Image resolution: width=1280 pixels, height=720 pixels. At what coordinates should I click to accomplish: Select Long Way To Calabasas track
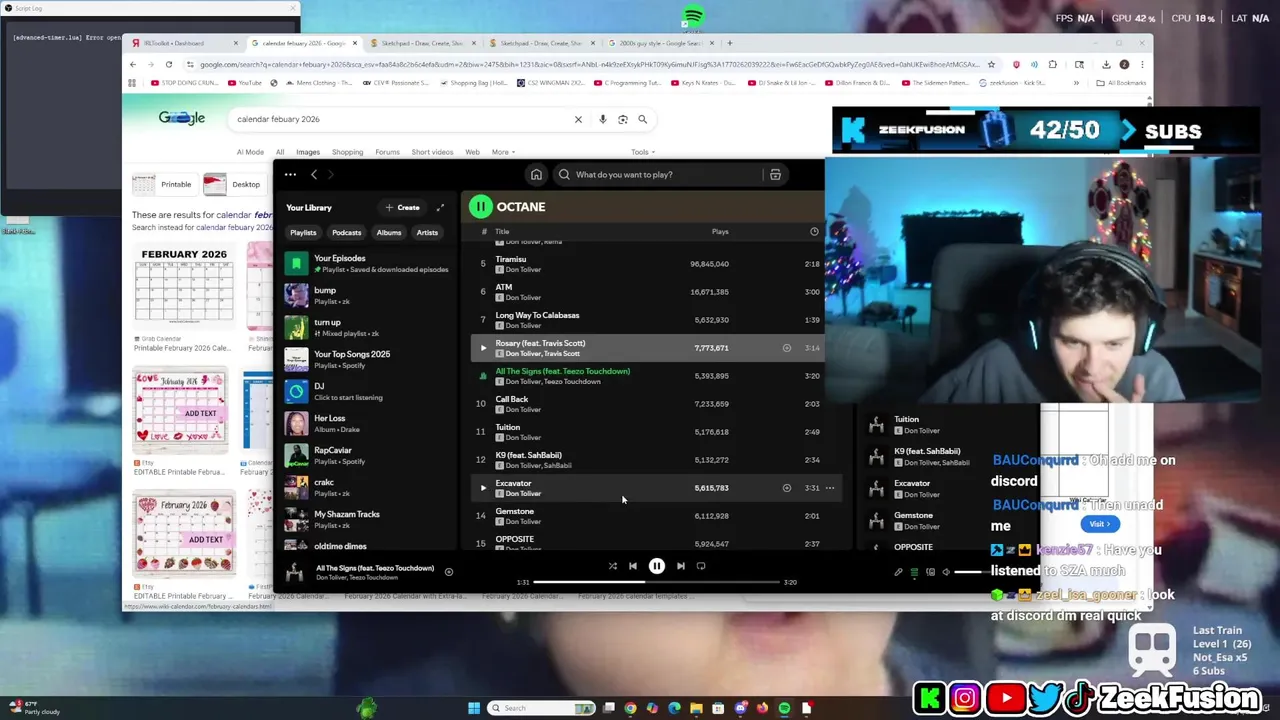pos(537,315)
